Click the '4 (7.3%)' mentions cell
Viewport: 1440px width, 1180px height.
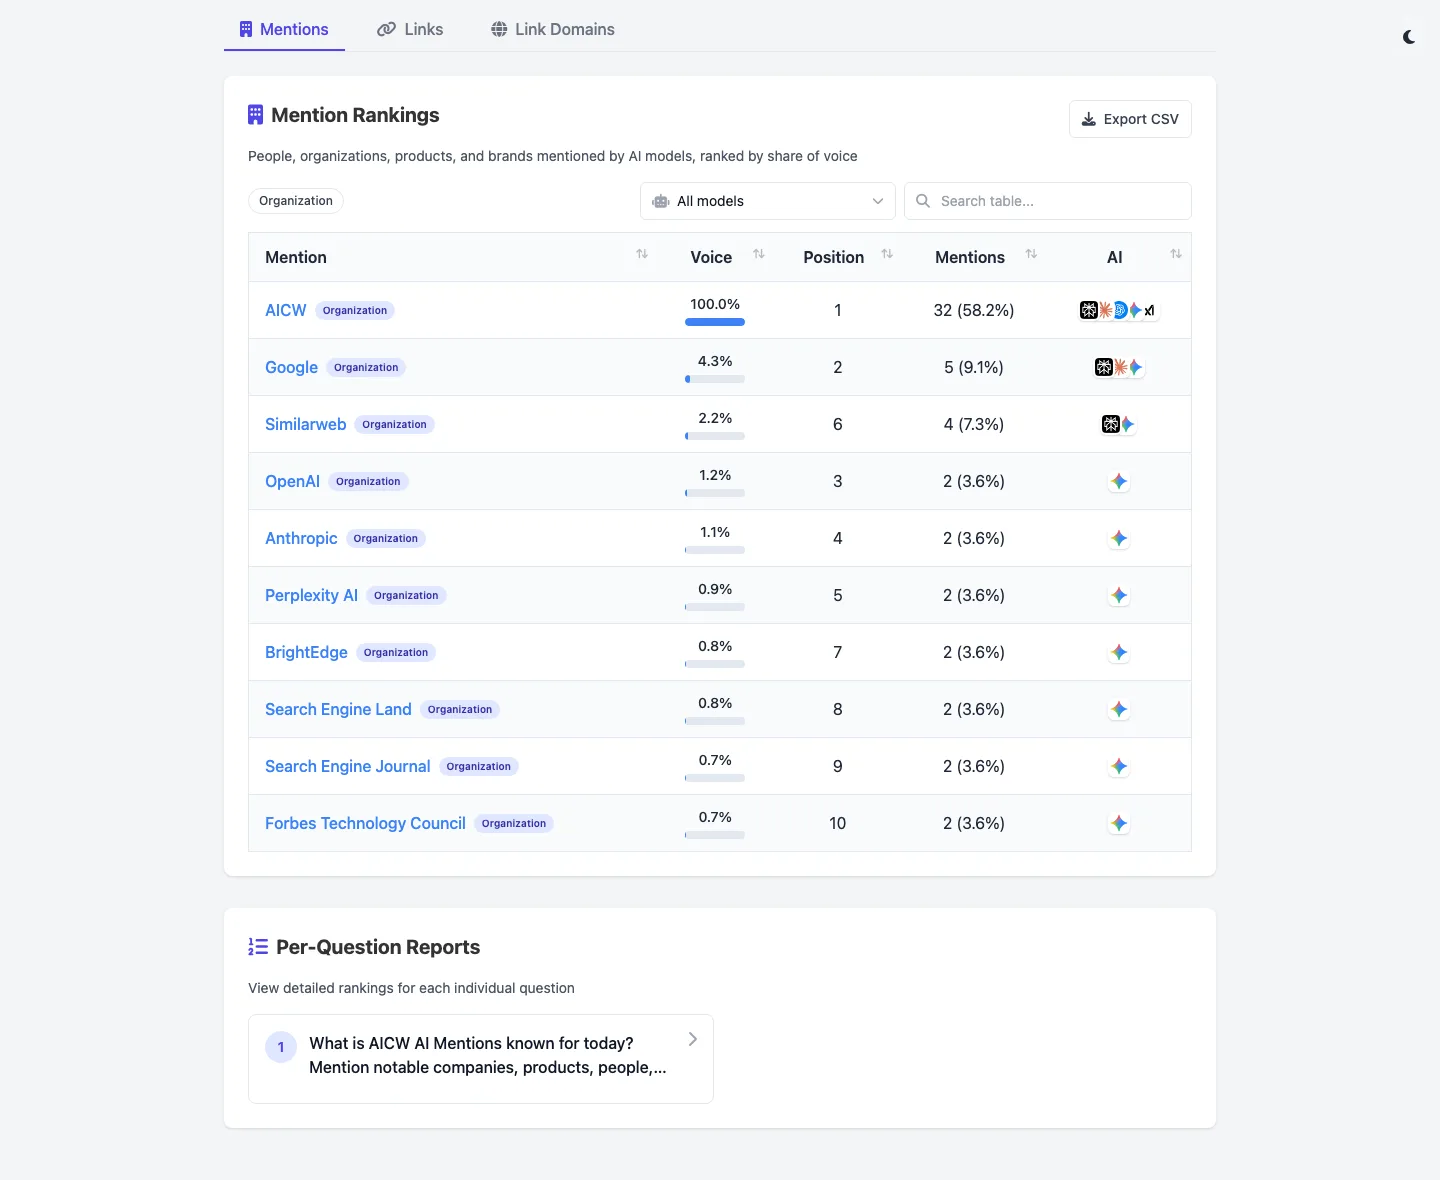coord(974,424)
